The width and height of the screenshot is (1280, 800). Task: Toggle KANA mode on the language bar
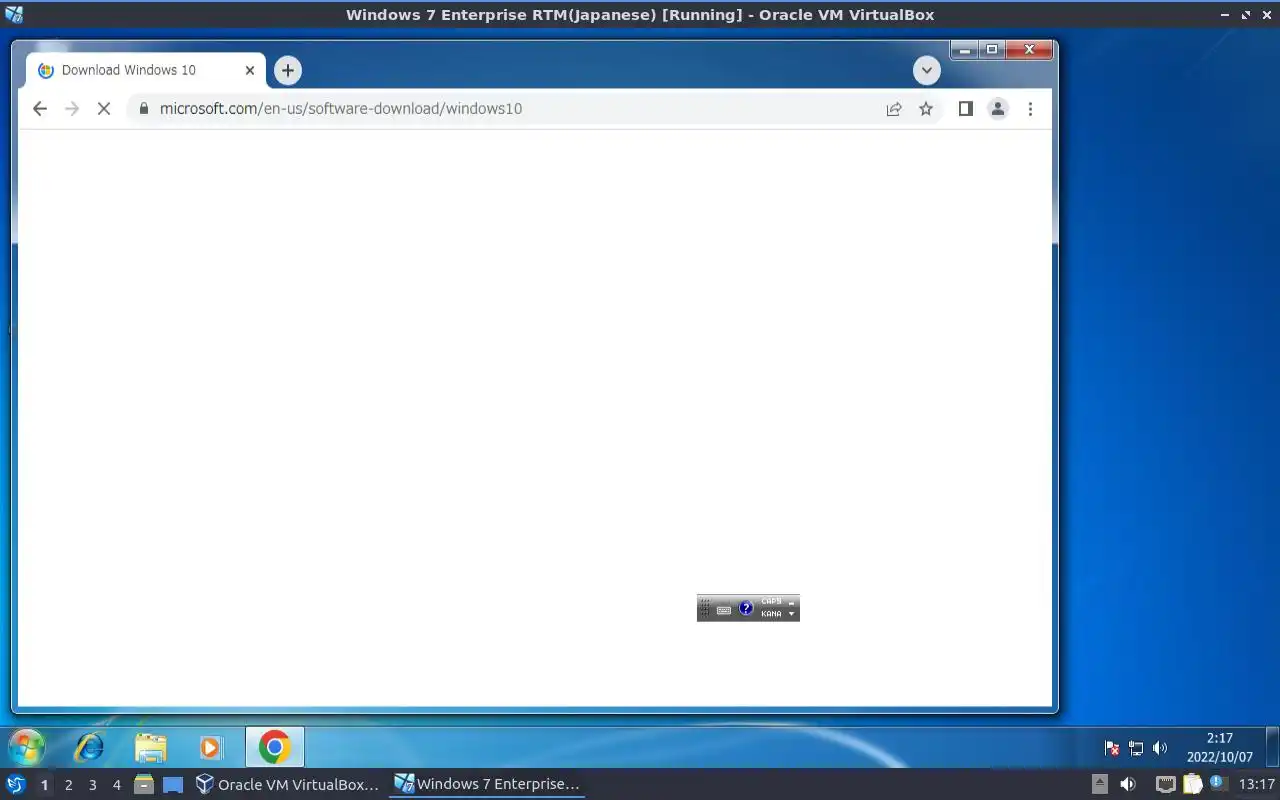tap(771, 614)
